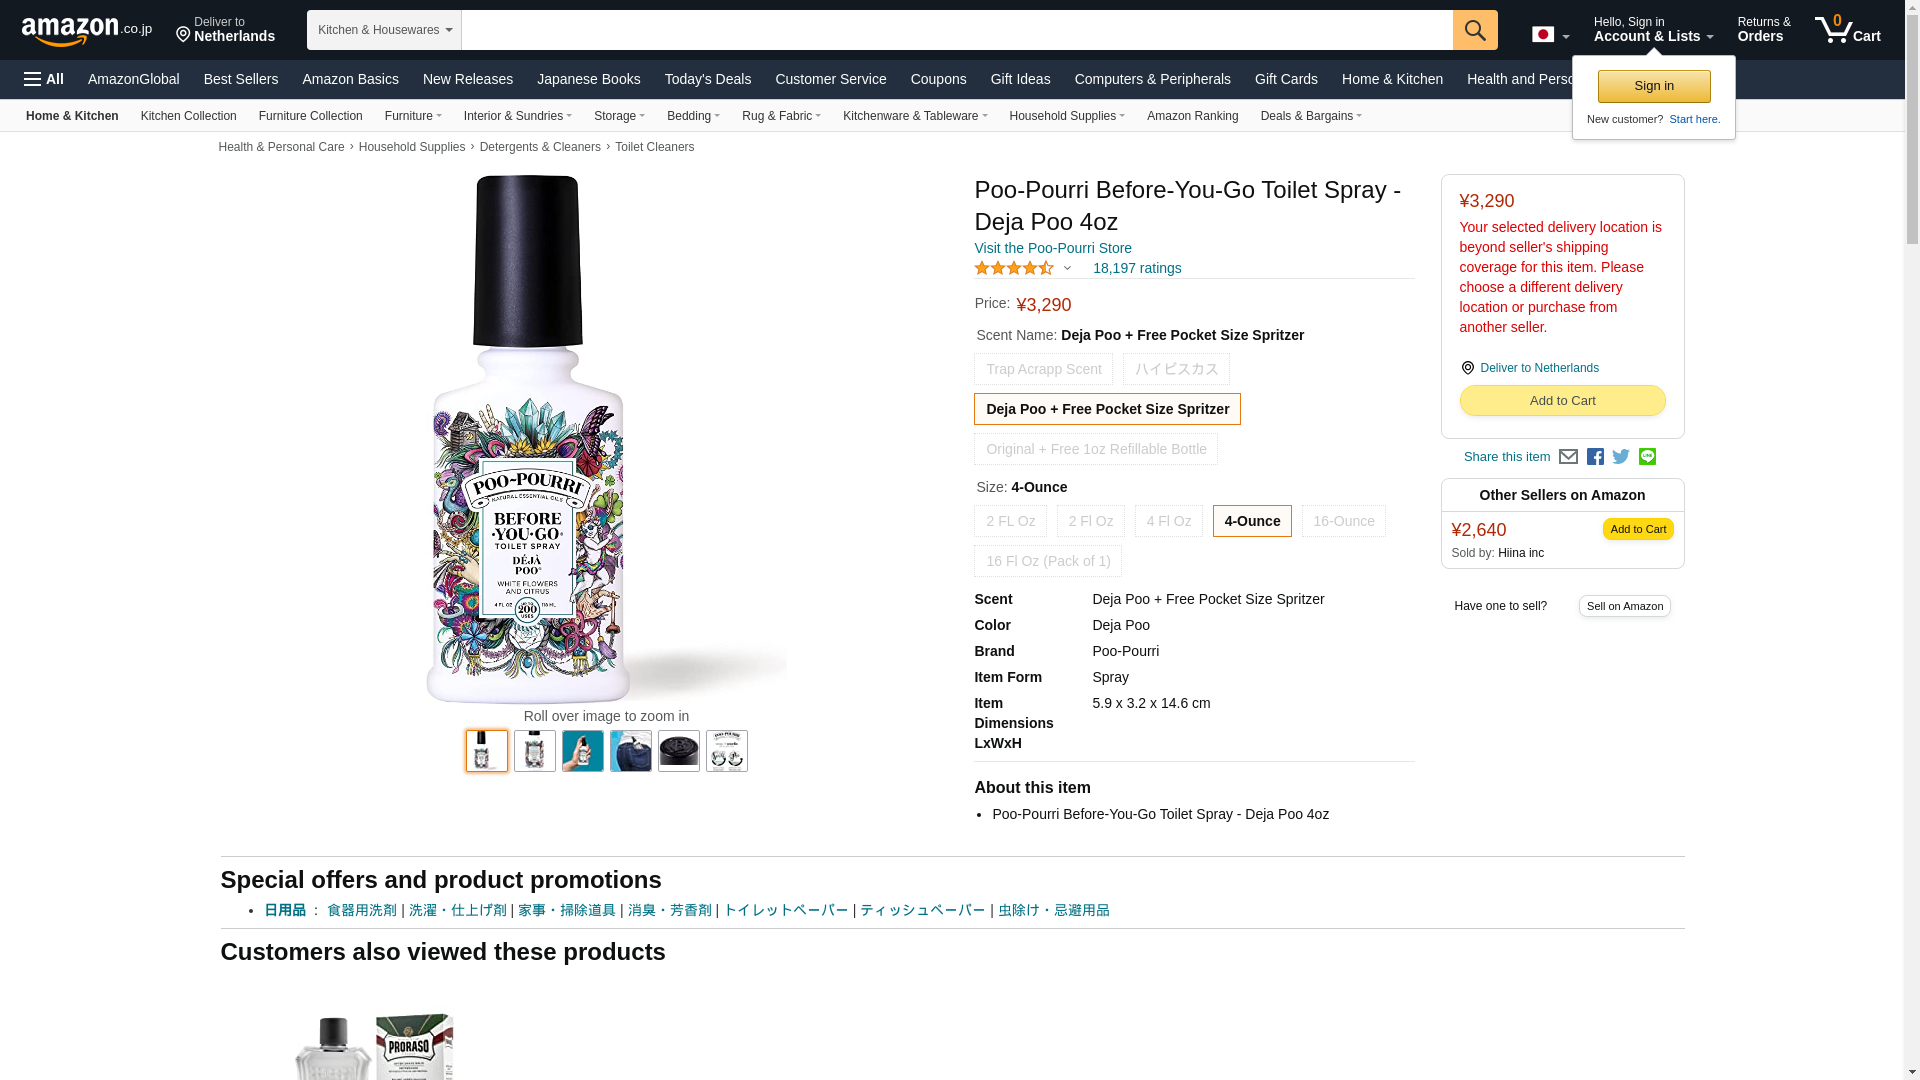Go to Amazon.co.jp home logo
1920x1080 pixels.
pos(86,31)
